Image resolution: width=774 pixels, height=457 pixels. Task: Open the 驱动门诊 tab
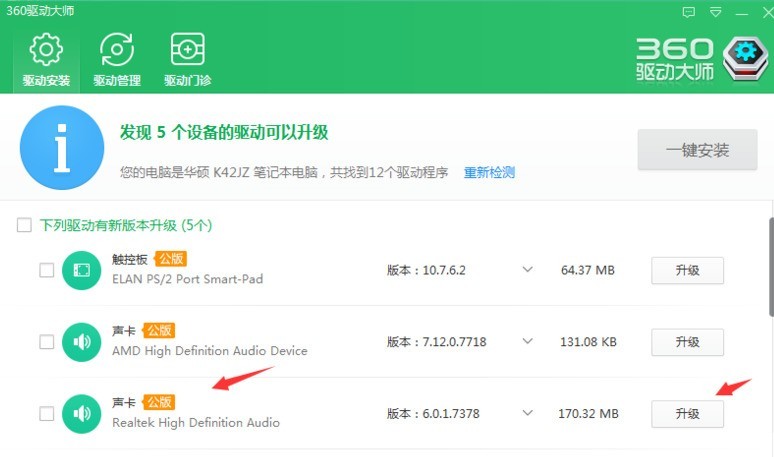click(x=188, y=59)
